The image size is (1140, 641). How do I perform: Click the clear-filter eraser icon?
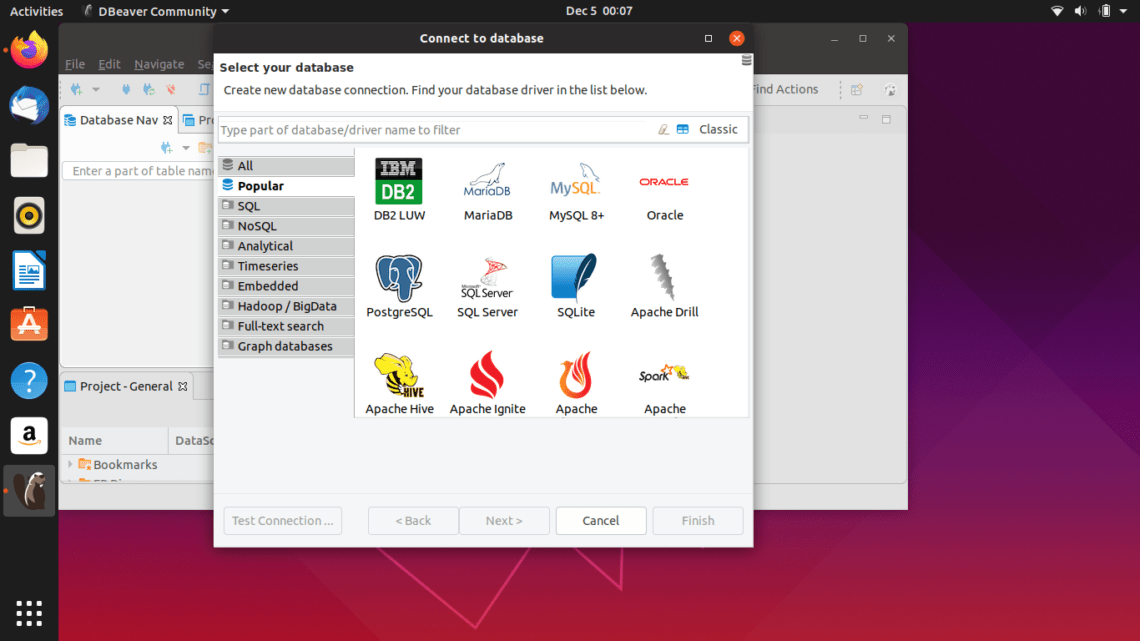tap(662, 129)
